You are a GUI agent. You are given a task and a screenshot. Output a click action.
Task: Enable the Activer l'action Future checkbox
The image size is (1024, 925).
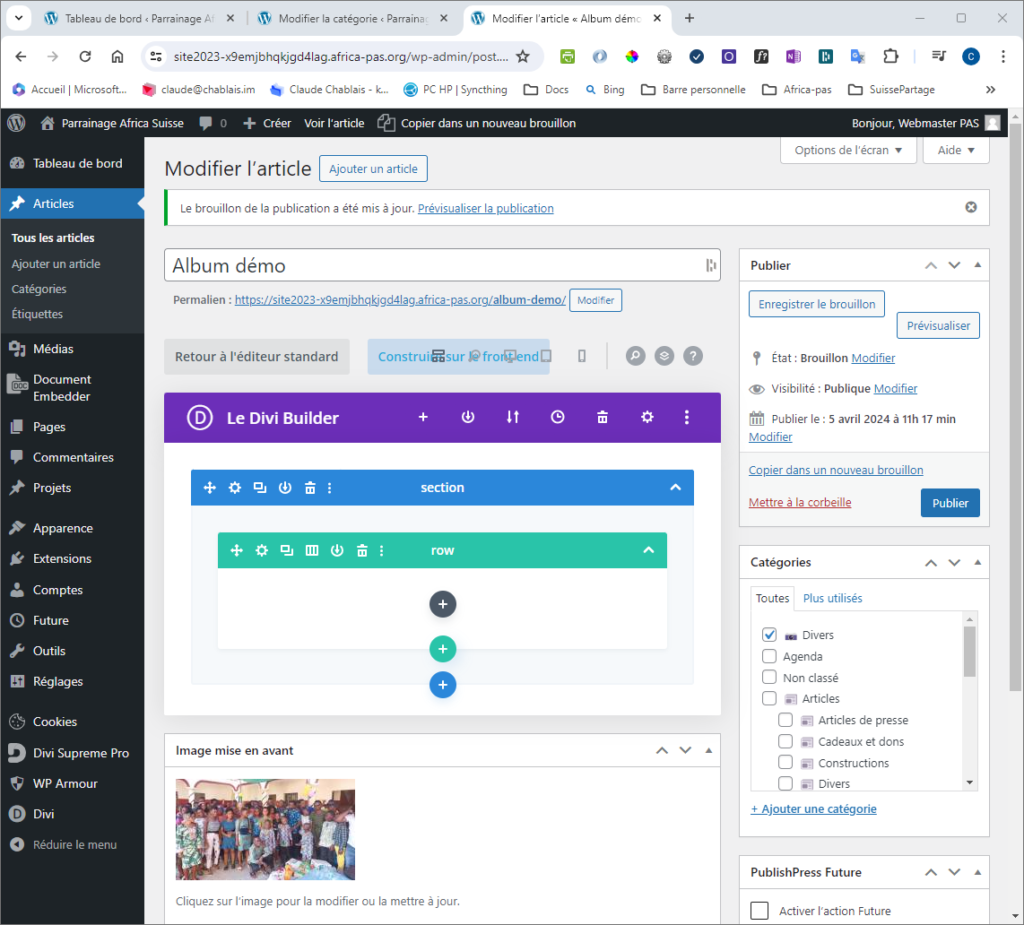(760, 910)
